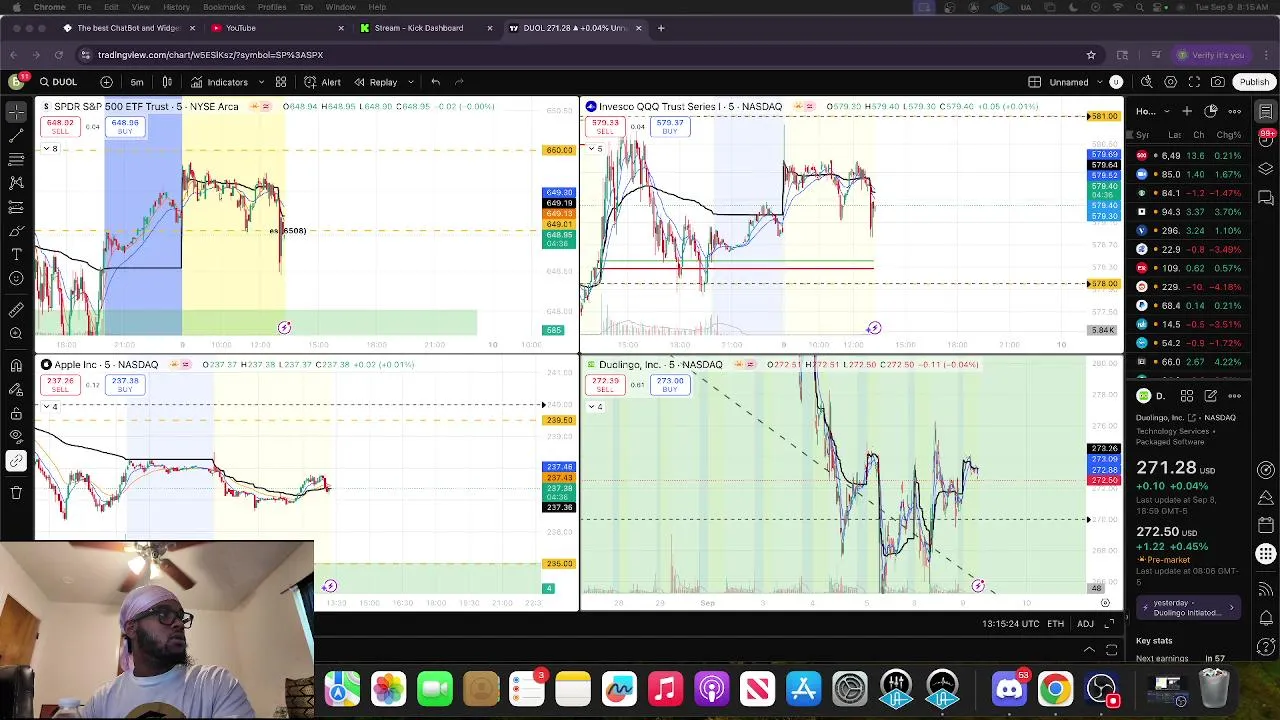The image size is (1280, 720).
Task: Click the Apple chart BUY 237.38 button
Action: [x=125, y=385]
